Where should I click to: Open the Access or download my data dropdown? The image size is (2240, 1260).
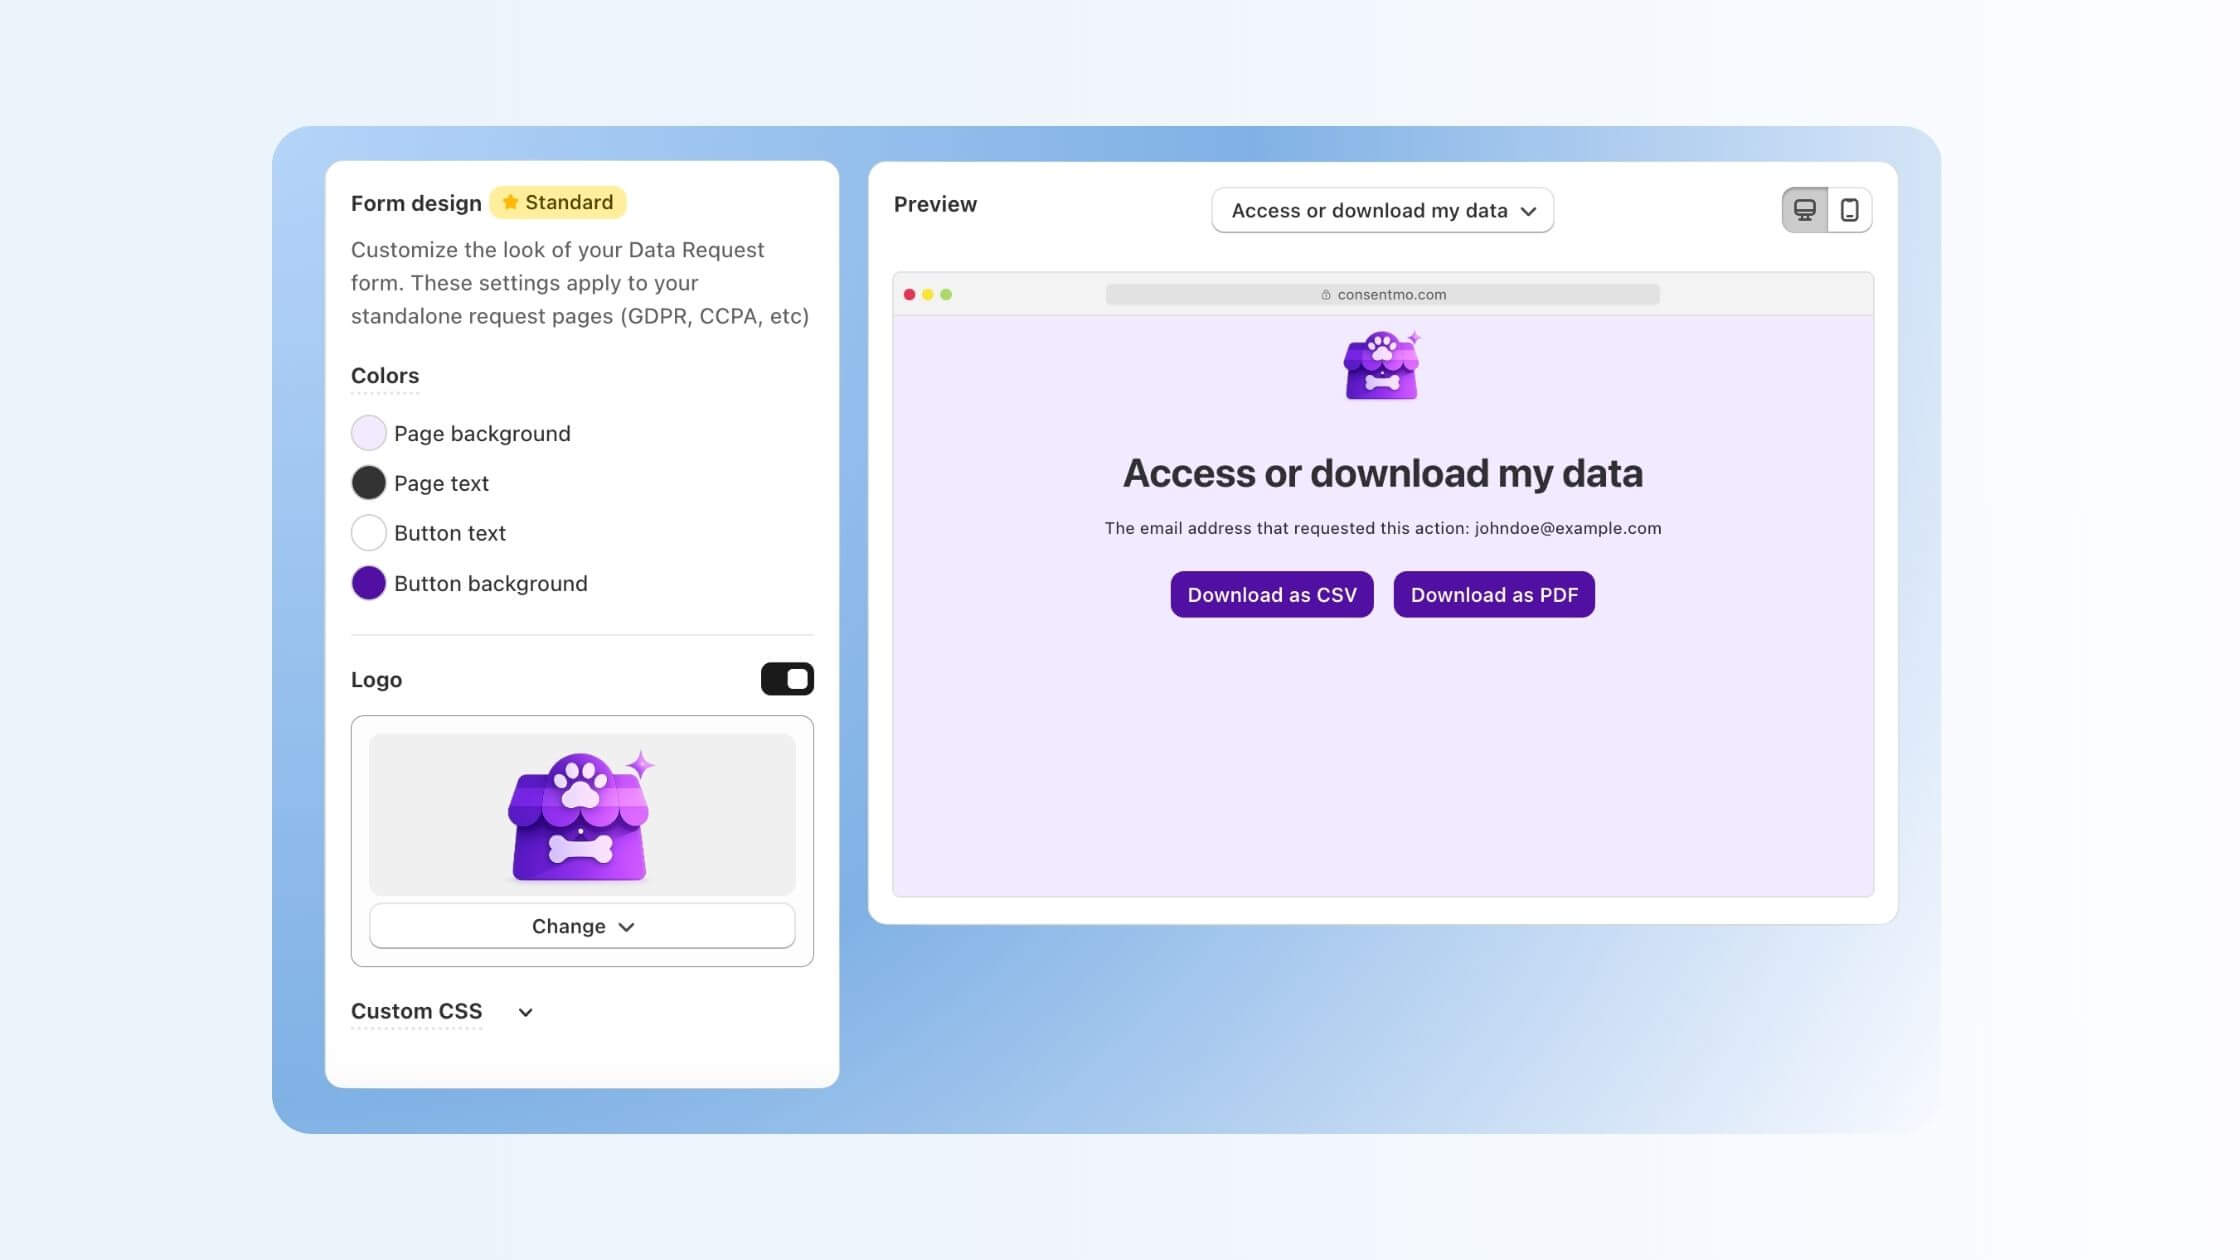pyautogui.click(x=1382, y=210)
